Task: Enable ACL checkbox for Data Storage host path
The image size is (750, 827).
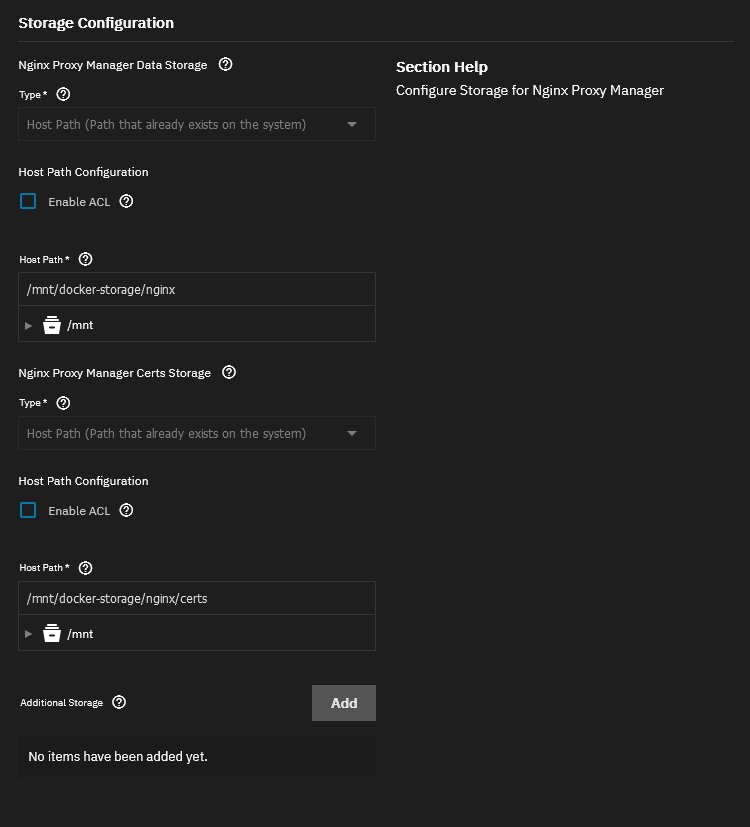Action: 28,201
